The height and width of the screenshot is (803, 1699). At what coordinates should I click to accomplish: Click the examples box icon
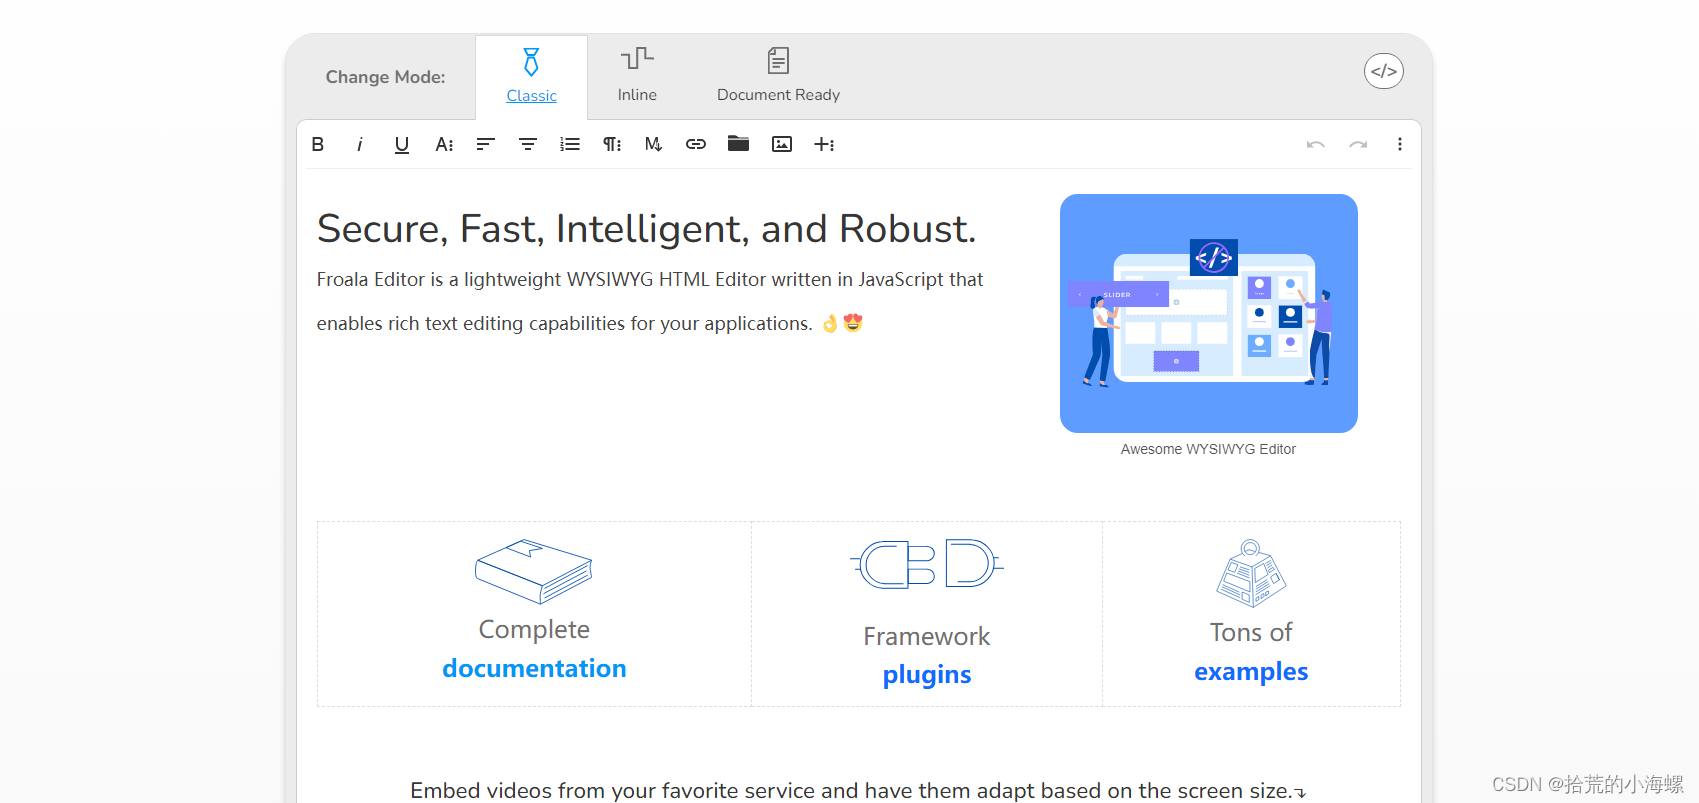(1251, 574)
